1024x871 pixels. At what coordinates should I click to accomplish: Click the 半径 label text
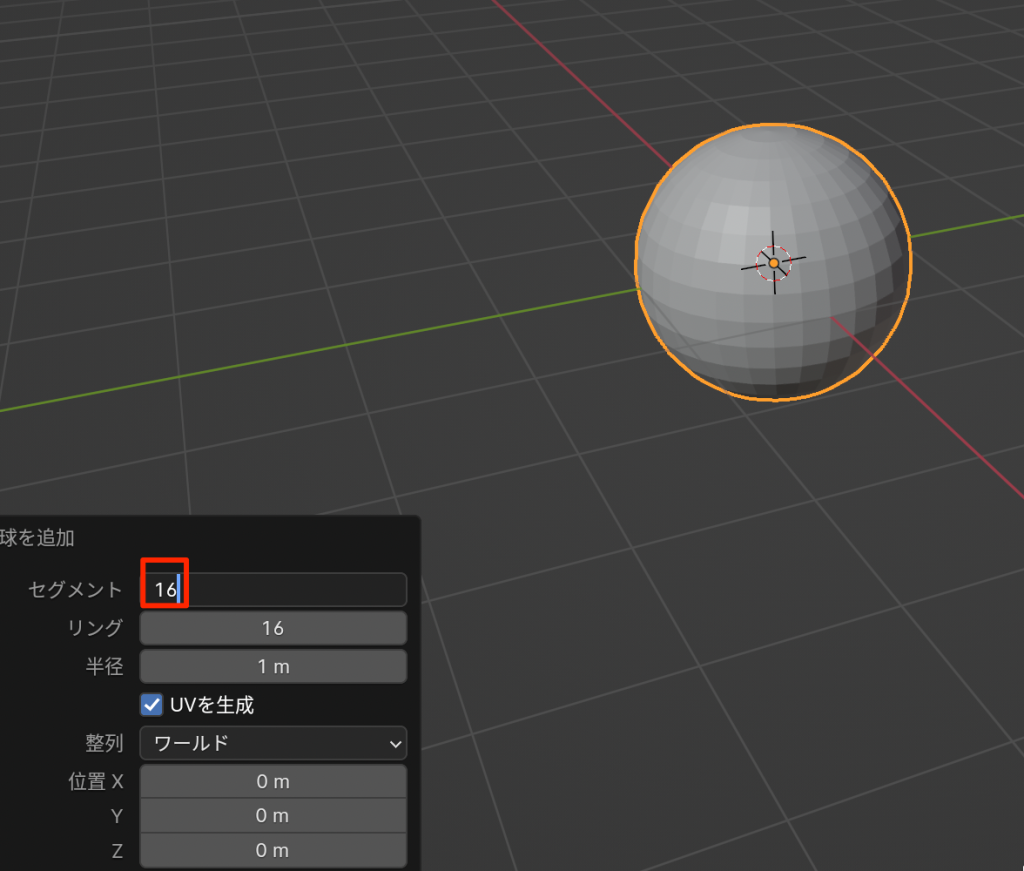pos(104,666)
